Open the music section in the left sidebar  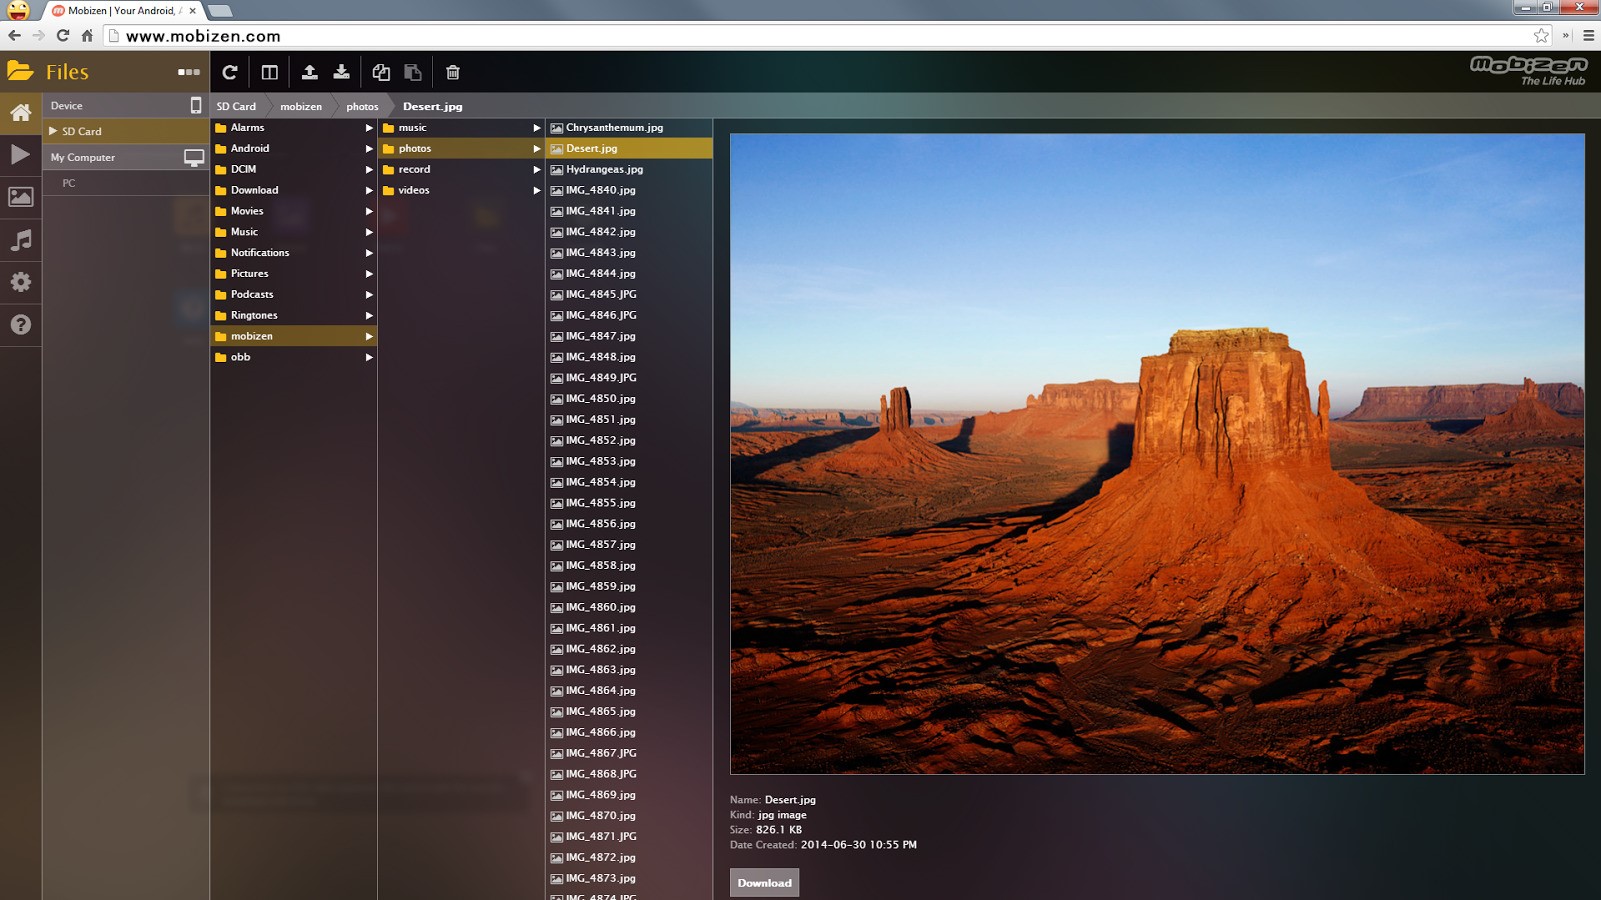pos(20,240)
